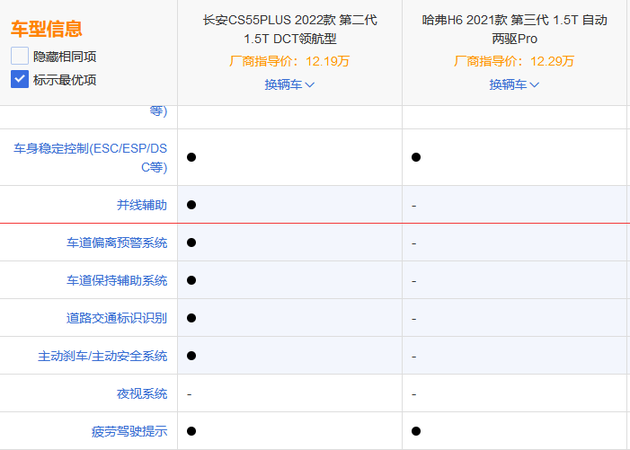
Task: Click 长安 price 厂商指导价 12.19万
Action: click(289, 61)
